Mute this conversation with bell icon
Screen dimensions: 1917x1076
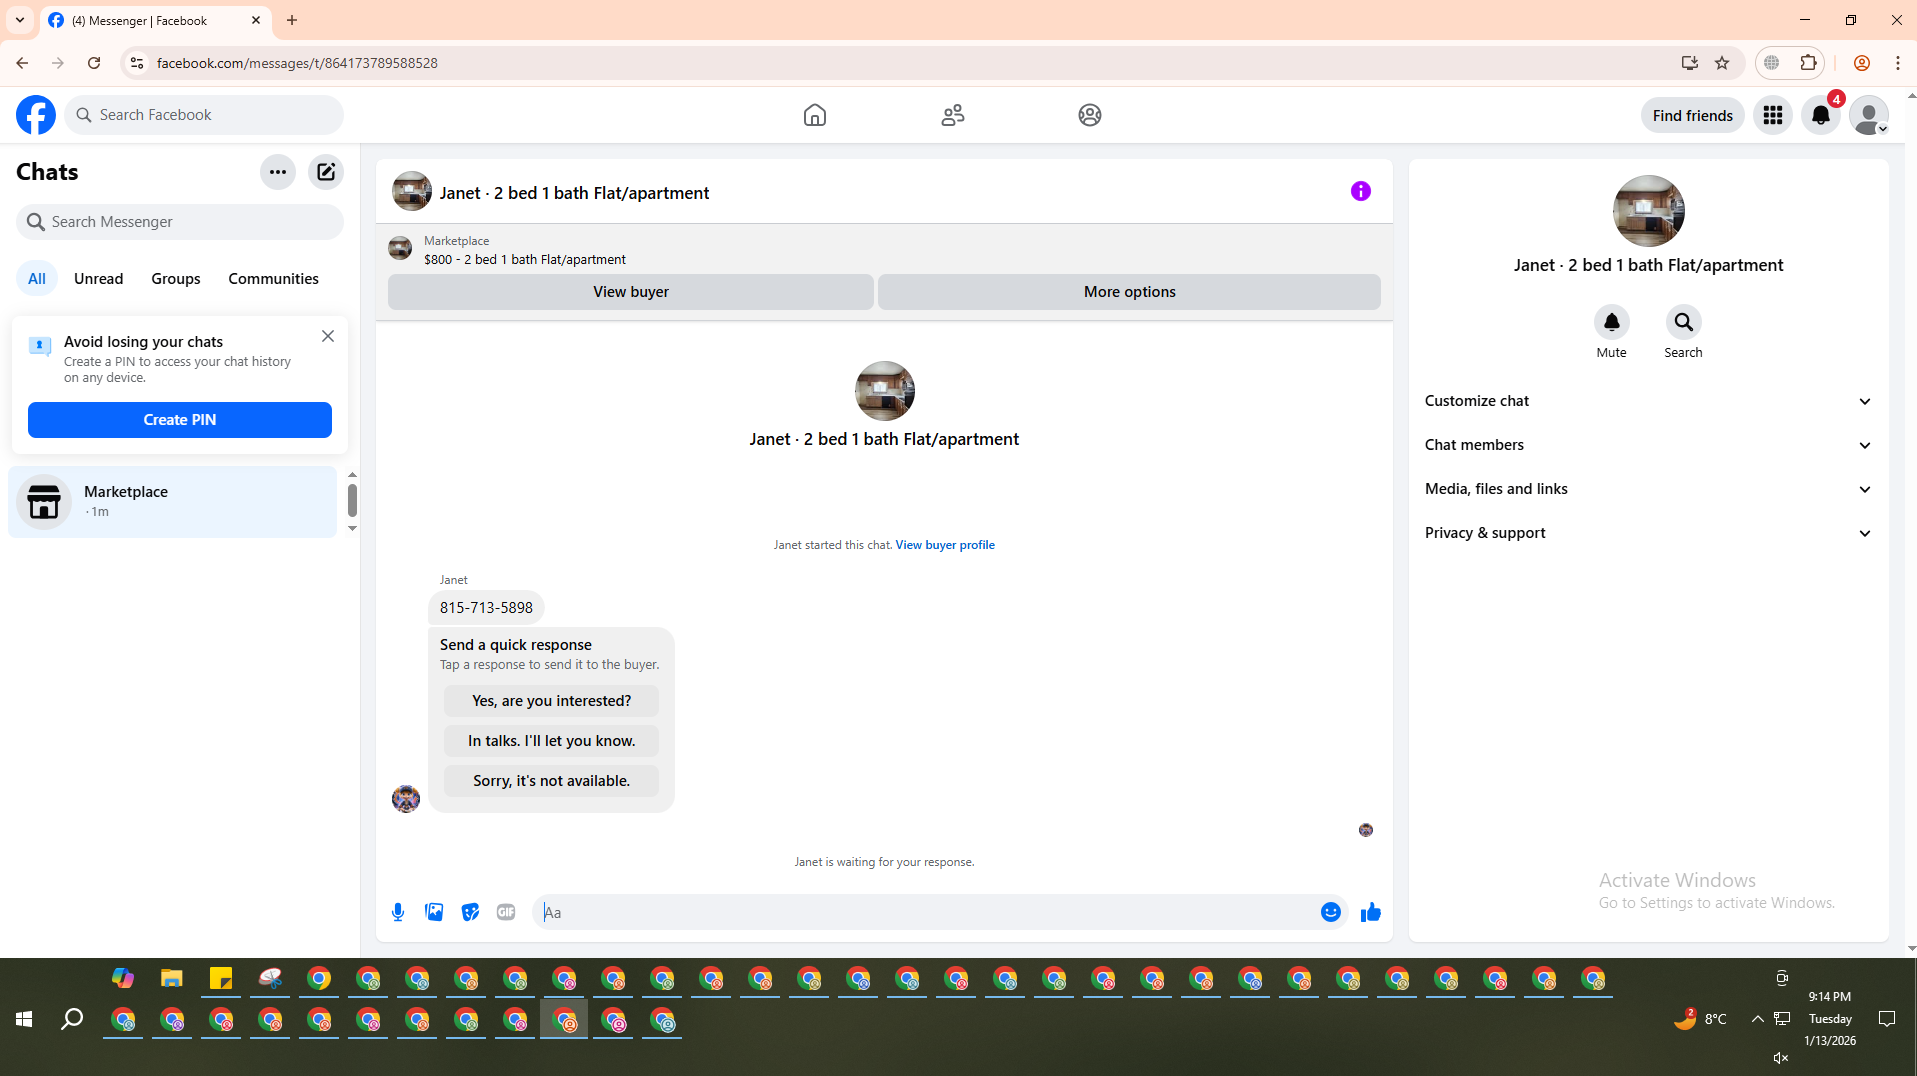[1612, 322]
